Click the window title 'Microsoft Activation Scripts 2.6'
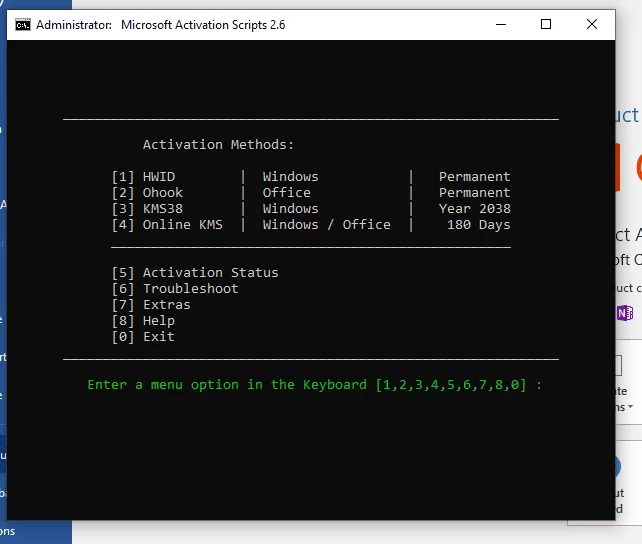The height and width of the screenshot is (544, 642). pyautogui.click(x=203, y=25)
